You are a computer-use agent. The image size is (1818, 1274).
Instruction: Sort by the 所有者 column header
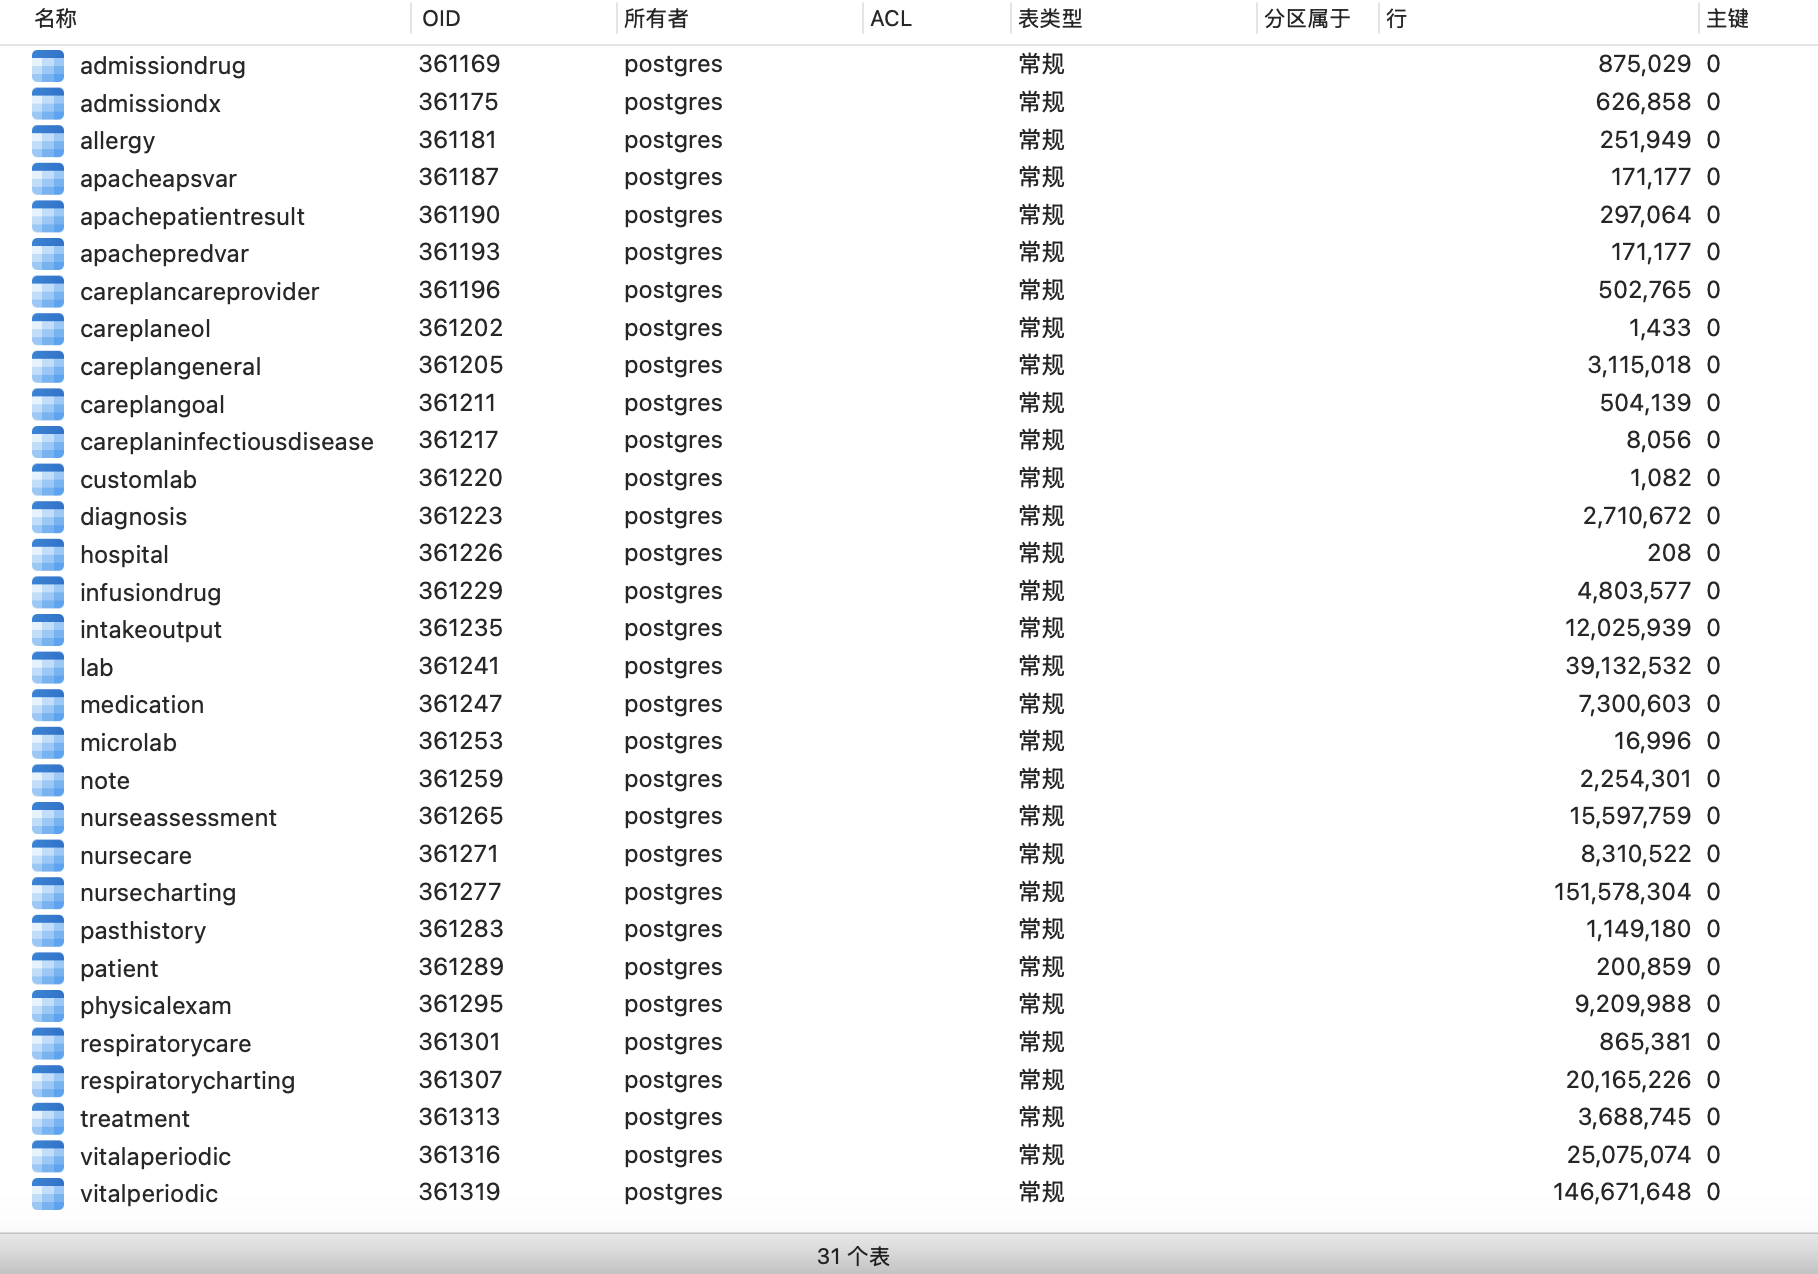pos(656,19)
